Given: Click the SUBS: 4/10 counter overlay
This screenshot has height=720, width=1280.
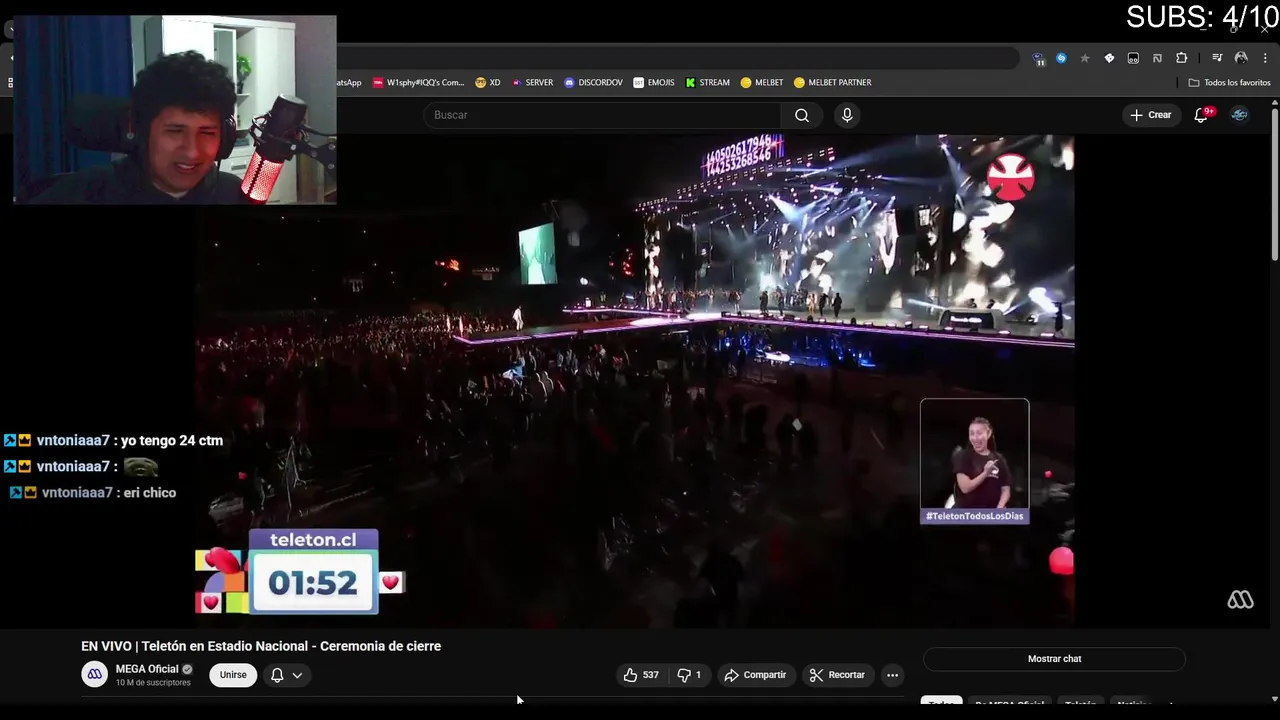Looking at the screenshot, I should tap(1201, 17).
